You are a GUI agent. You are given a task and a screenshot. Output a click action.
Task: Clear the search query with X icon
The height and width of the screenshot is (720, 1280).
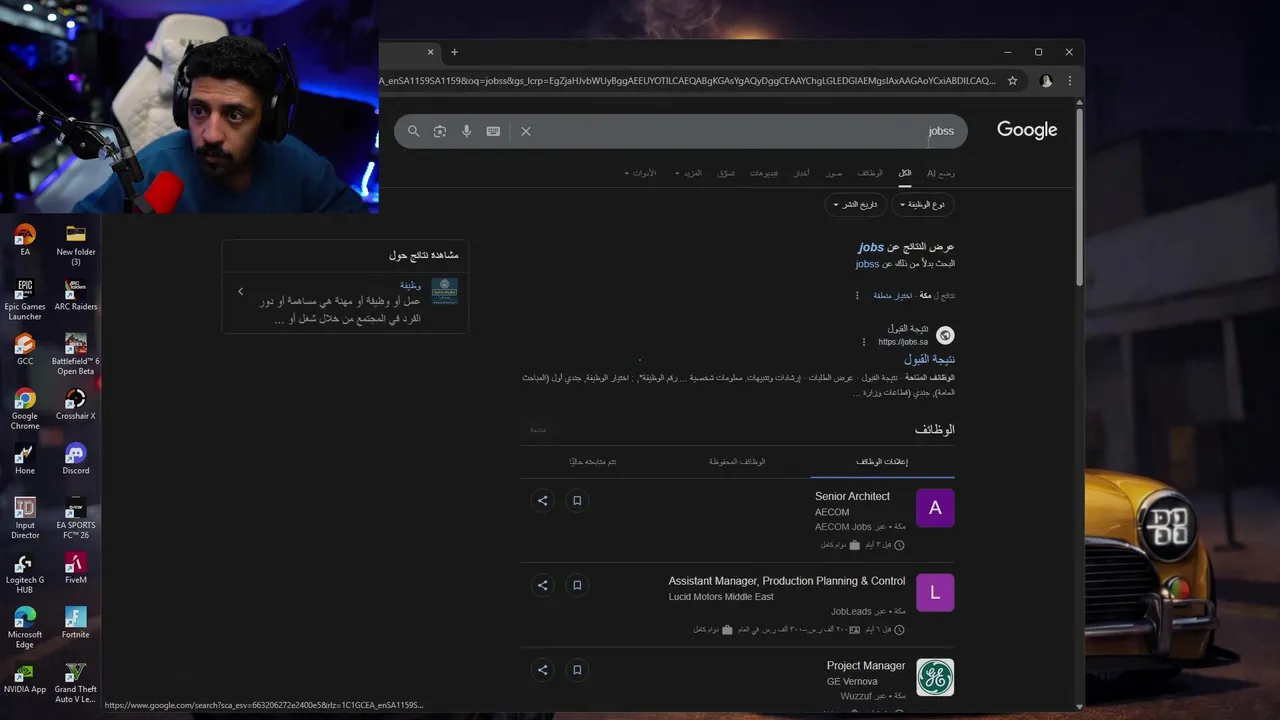click(x=526, y=131)
